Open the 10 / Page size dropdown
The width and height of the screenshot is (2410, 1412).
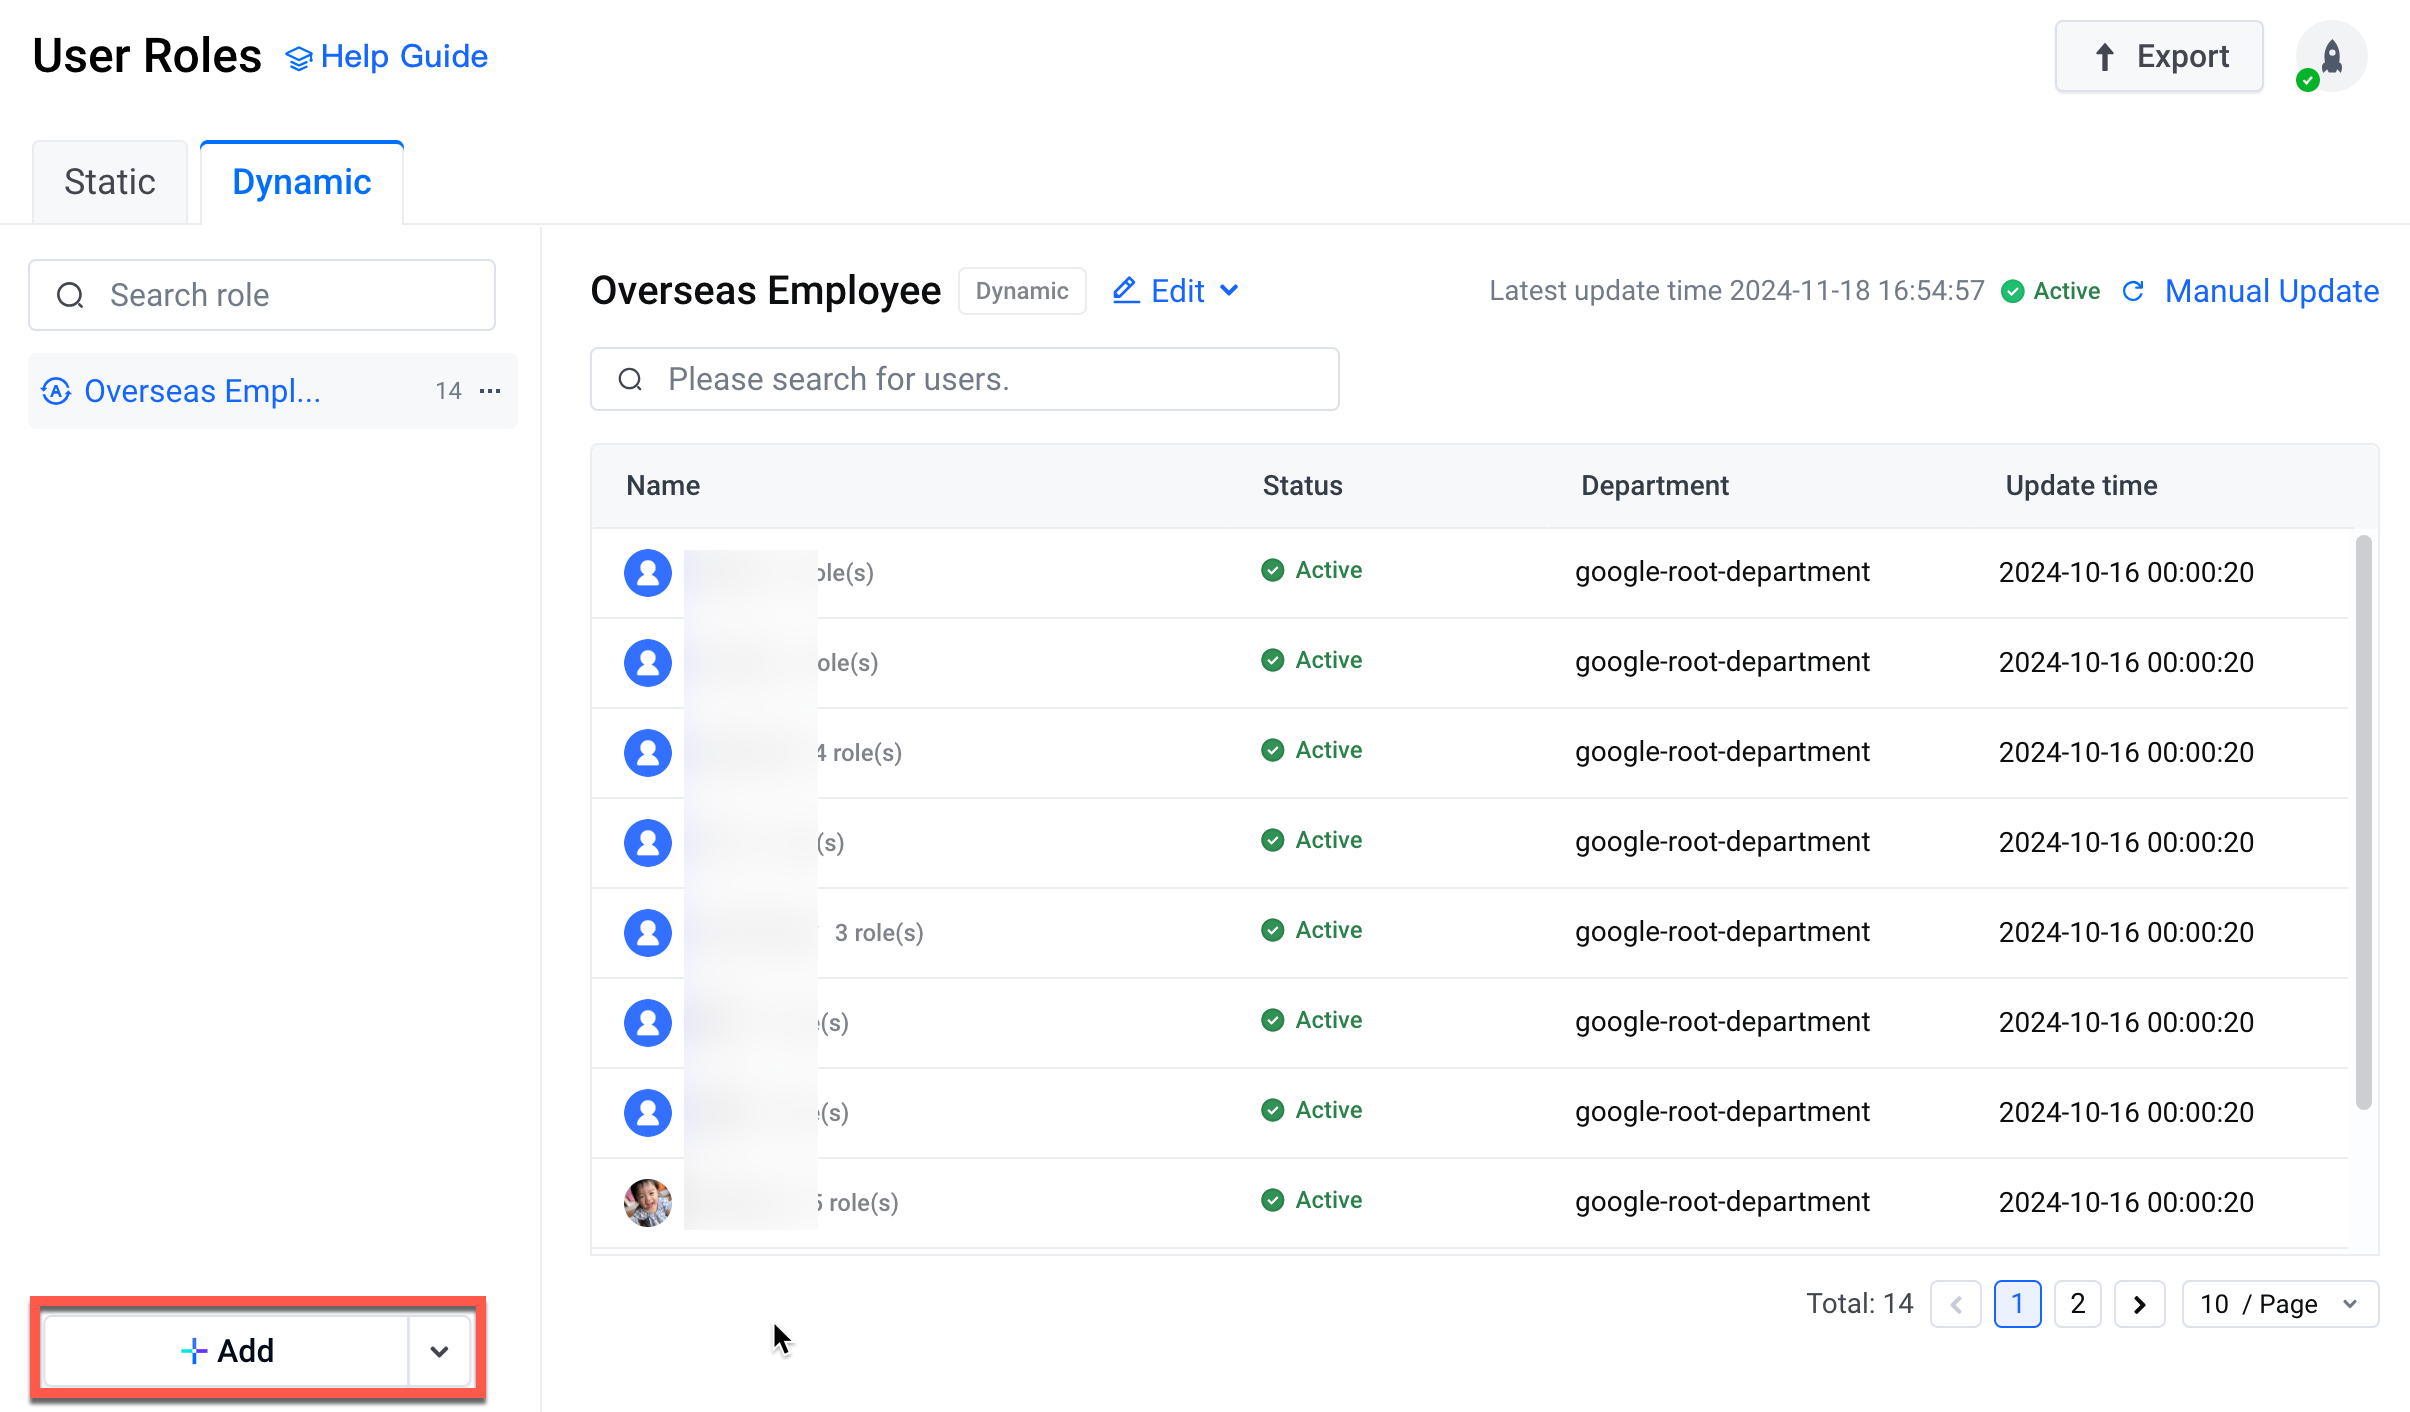pos(2280,1304)
